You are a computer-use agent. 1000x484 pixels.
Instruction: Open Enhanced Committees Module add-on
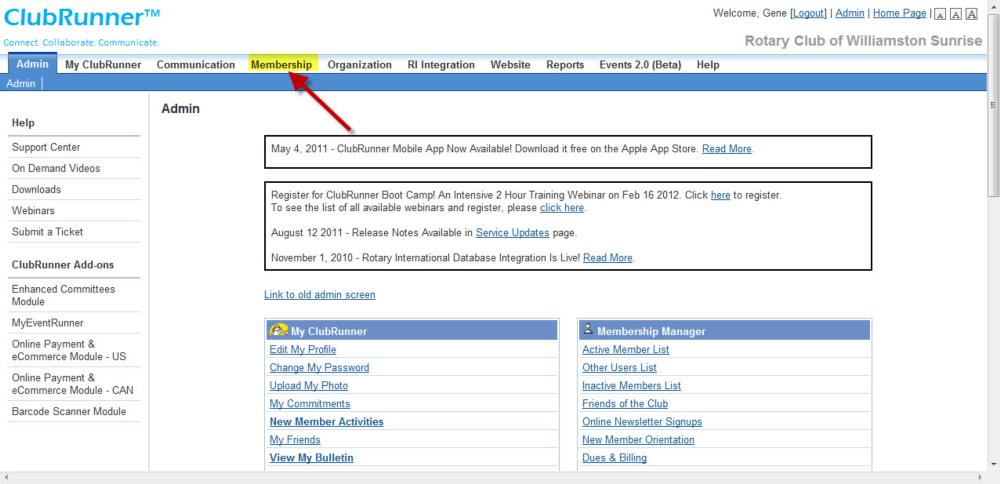click(63, 295)
